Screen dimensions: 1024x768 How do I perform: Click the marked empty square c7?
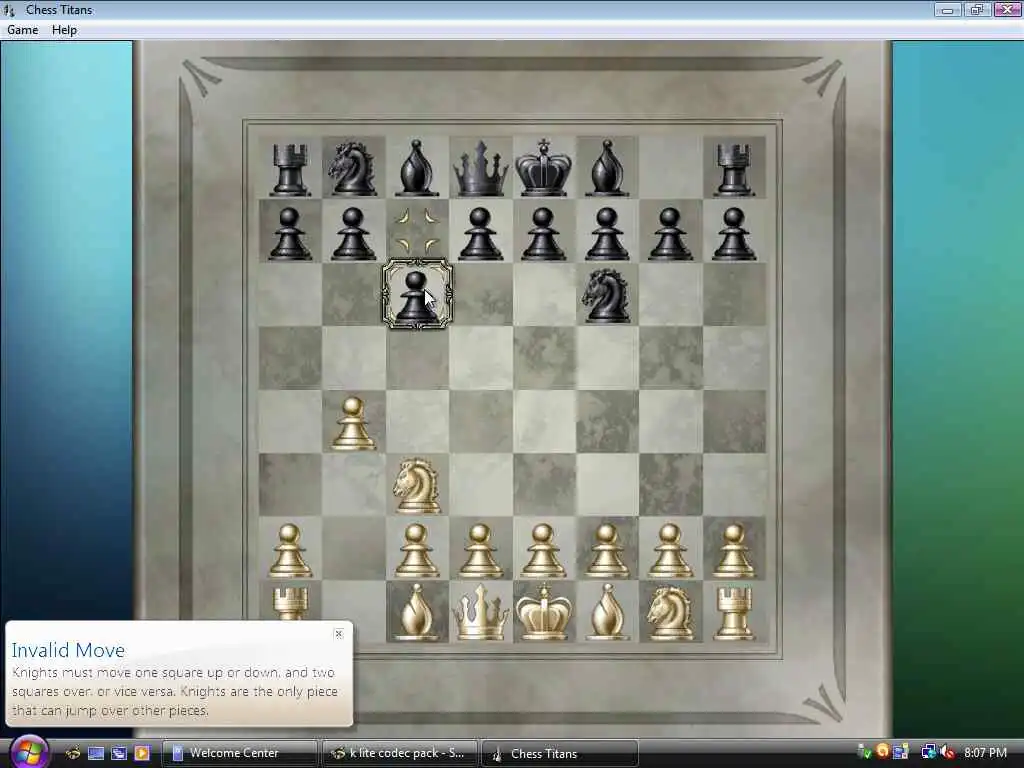417,231
